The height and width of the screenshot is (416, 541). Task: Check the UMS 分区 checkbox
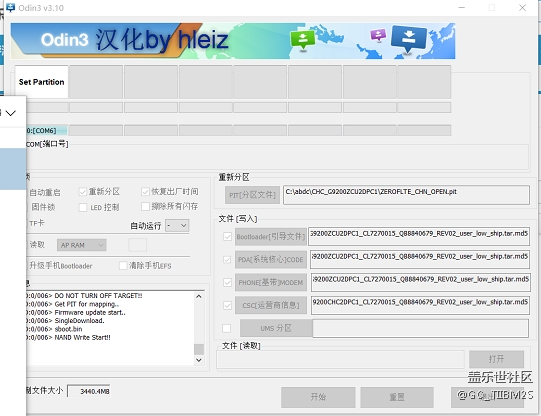227,328
